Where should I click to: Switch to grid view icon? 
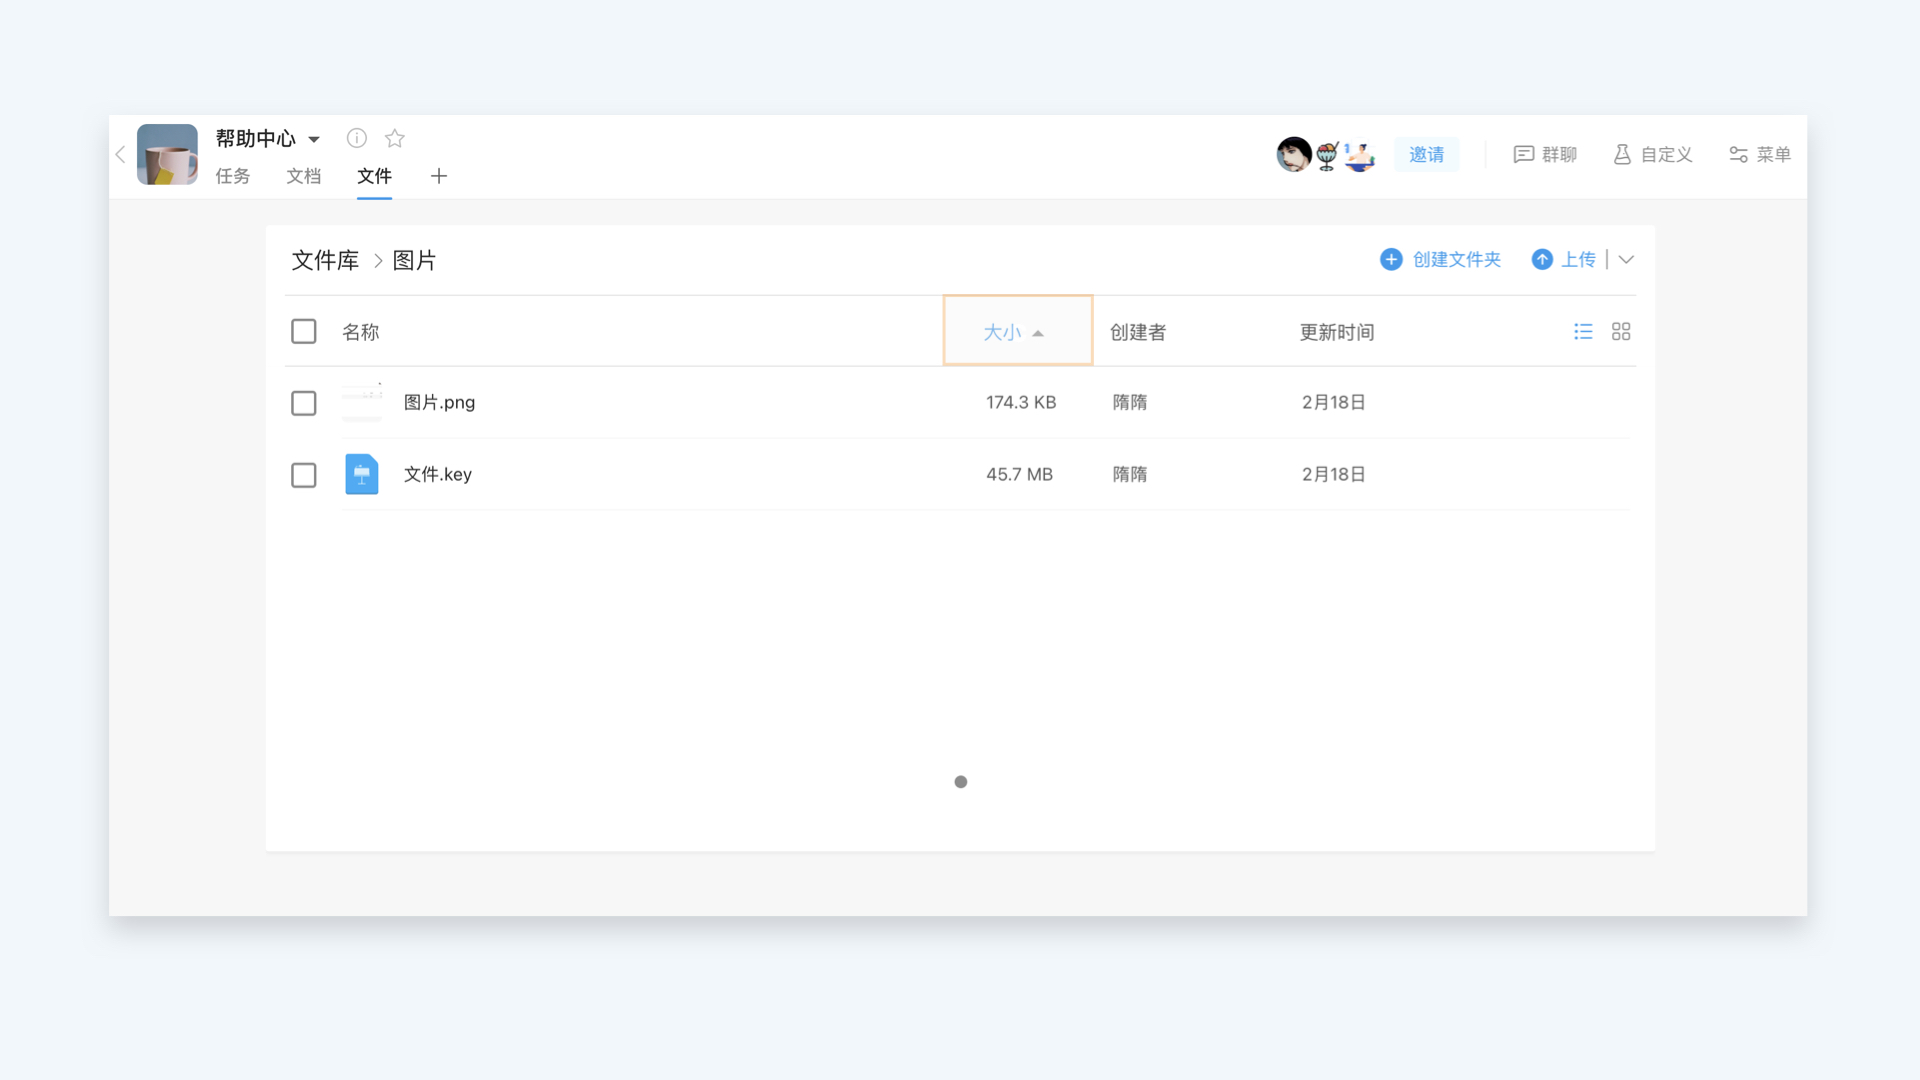click(x=1621, y=331)
